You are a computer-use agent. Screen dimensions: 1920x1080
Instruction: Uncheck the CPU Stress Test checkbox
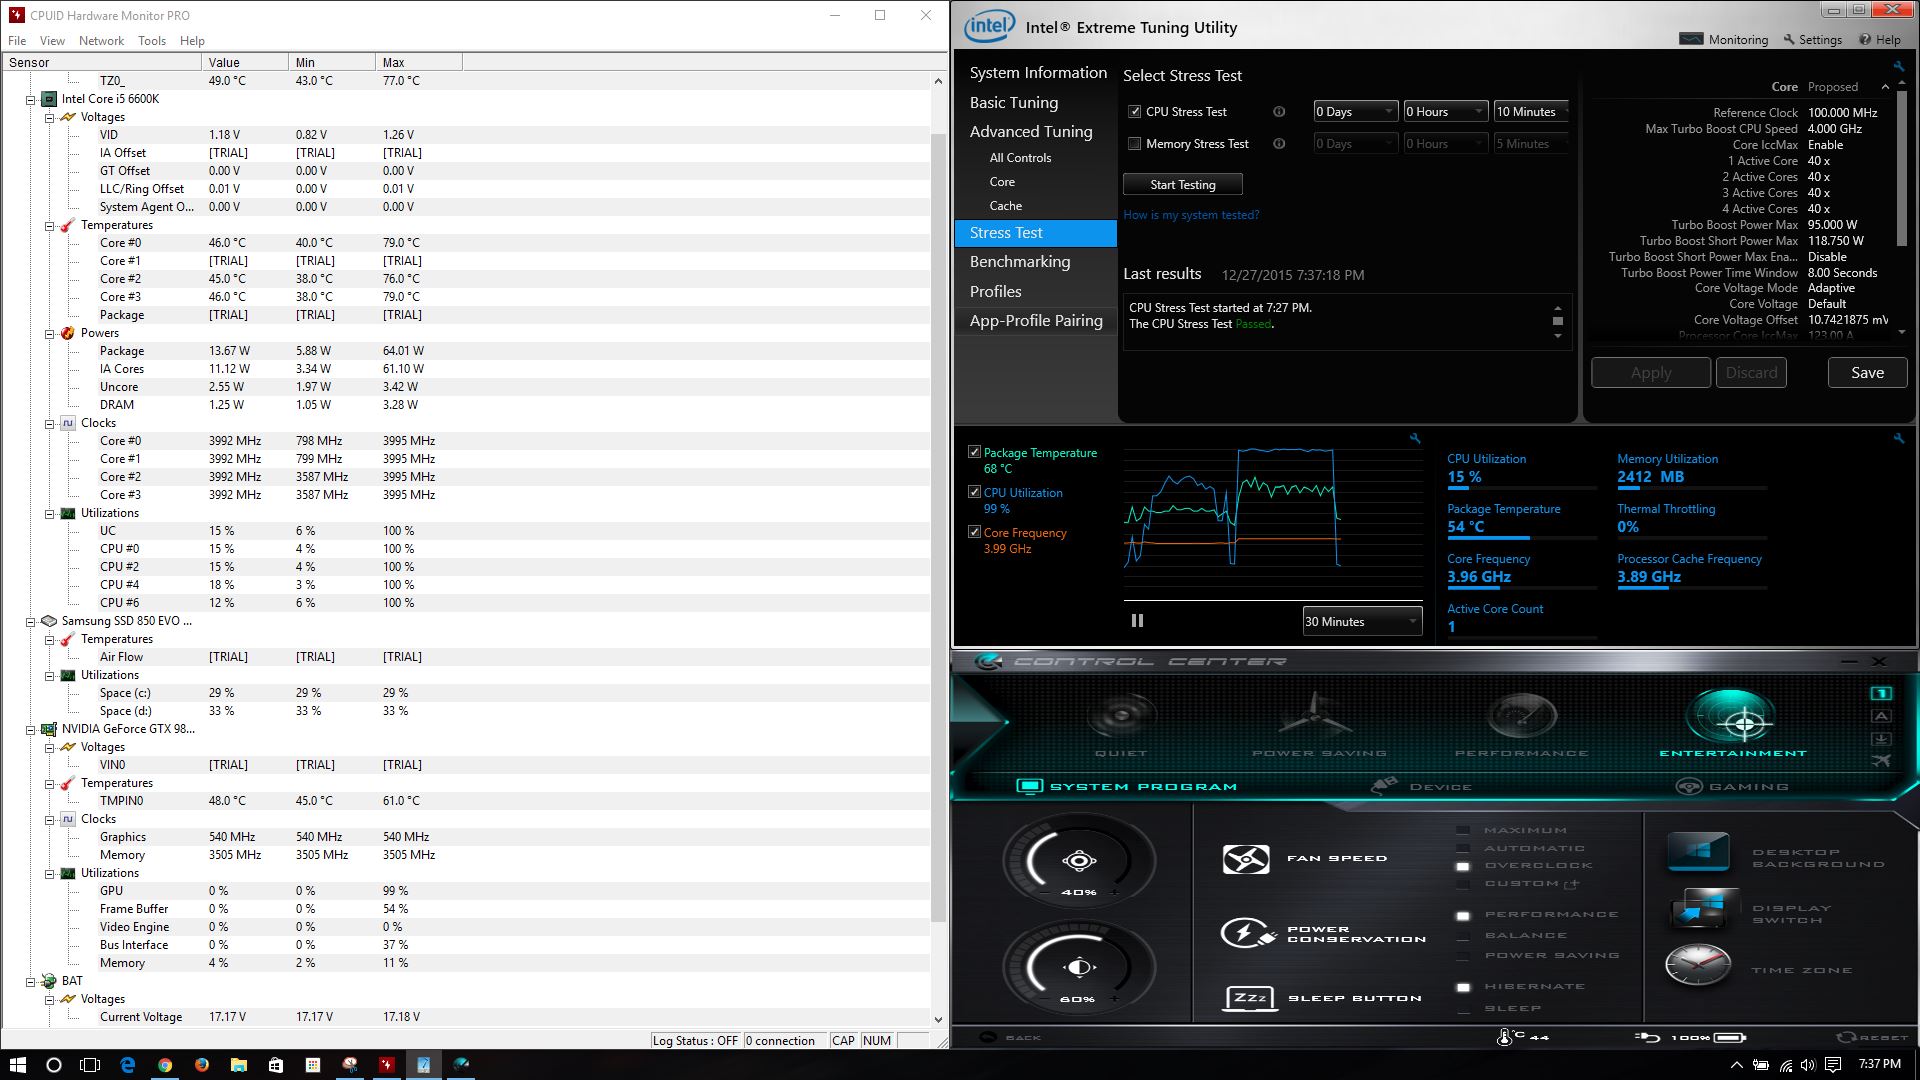[x=1134, y=112]
